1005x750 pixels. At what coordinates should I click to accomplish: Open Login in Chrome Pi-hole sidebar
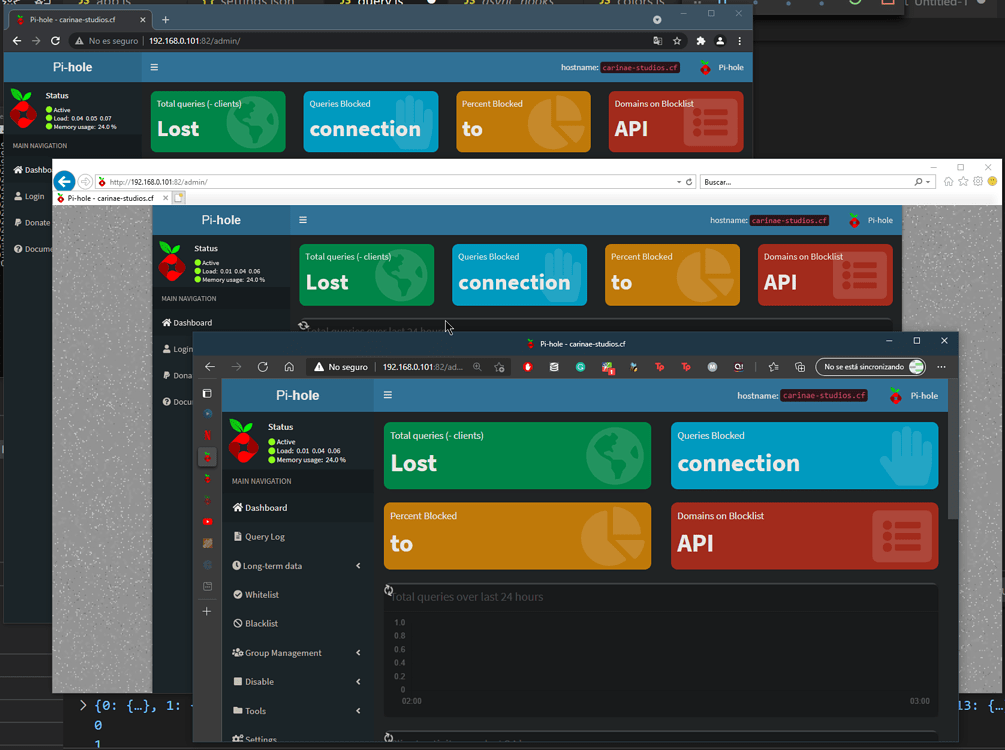click(x=29, y=196)
